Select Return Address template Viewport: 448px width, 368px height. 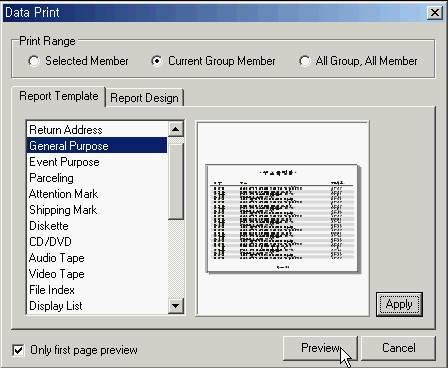coord(97,130)
